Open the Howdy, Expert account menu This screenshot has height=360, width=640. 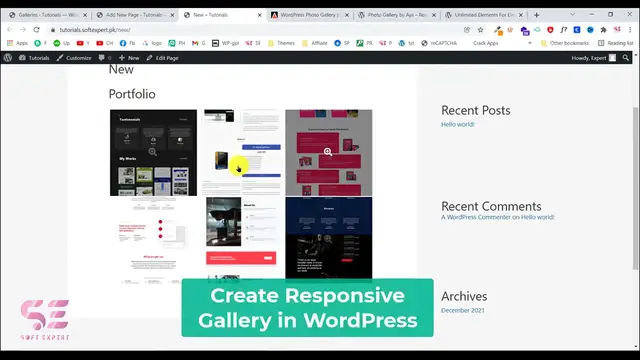coord(593,58)
